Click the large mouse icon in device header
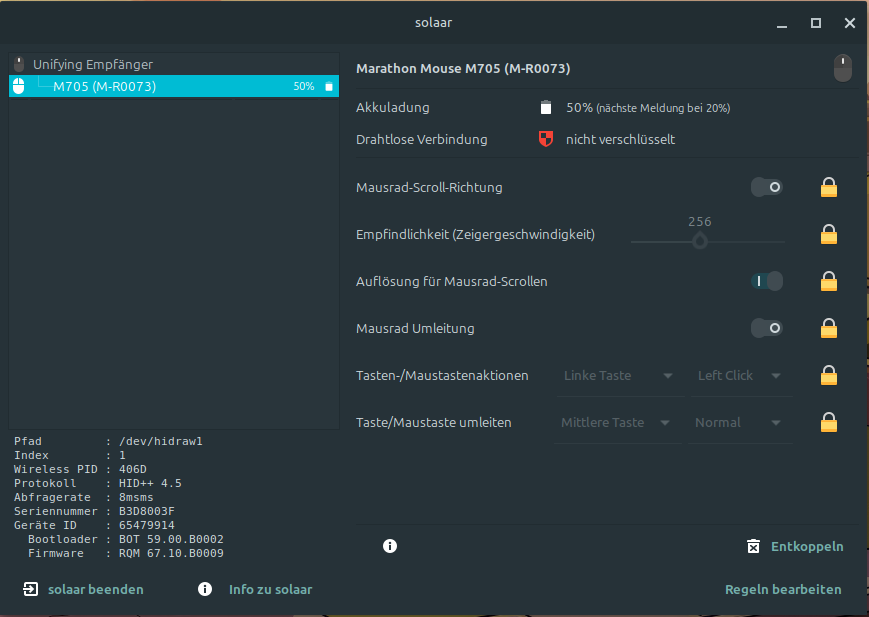Viewport: 869px width, 617px height. pos(842,68)
